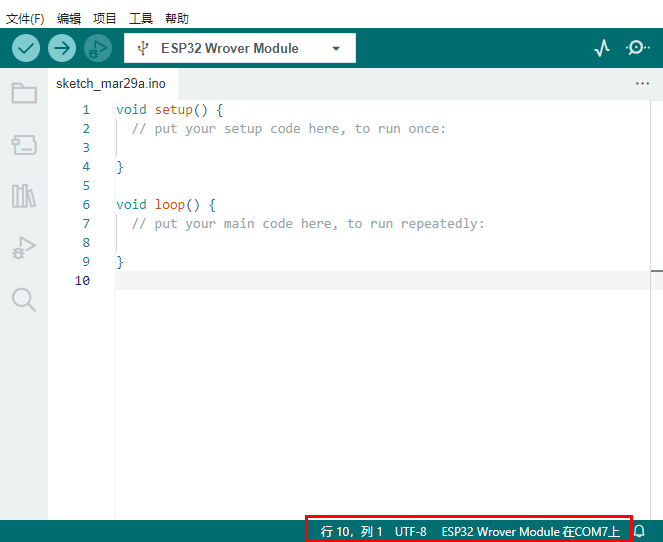Click the 'put your setup code here' comment
Image resolution: width=663 pixels, height=542 pixels.
[289, 129]
